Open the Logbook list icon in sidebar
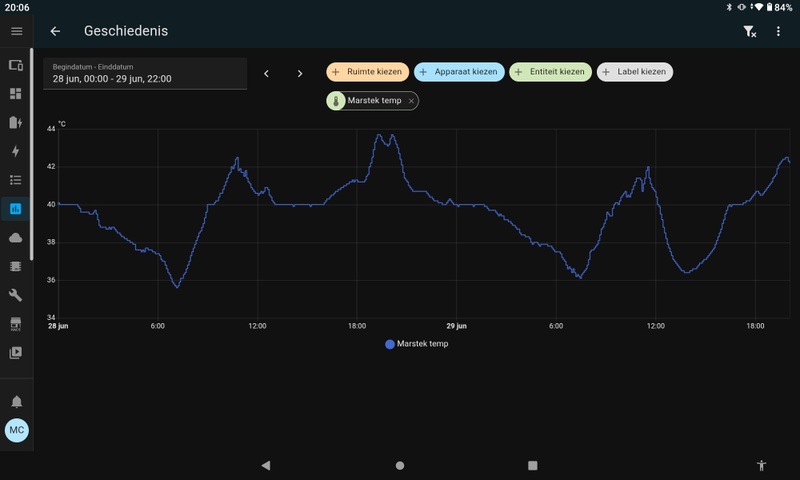Screen dimensions: 800x480 [x=16, y=180]
